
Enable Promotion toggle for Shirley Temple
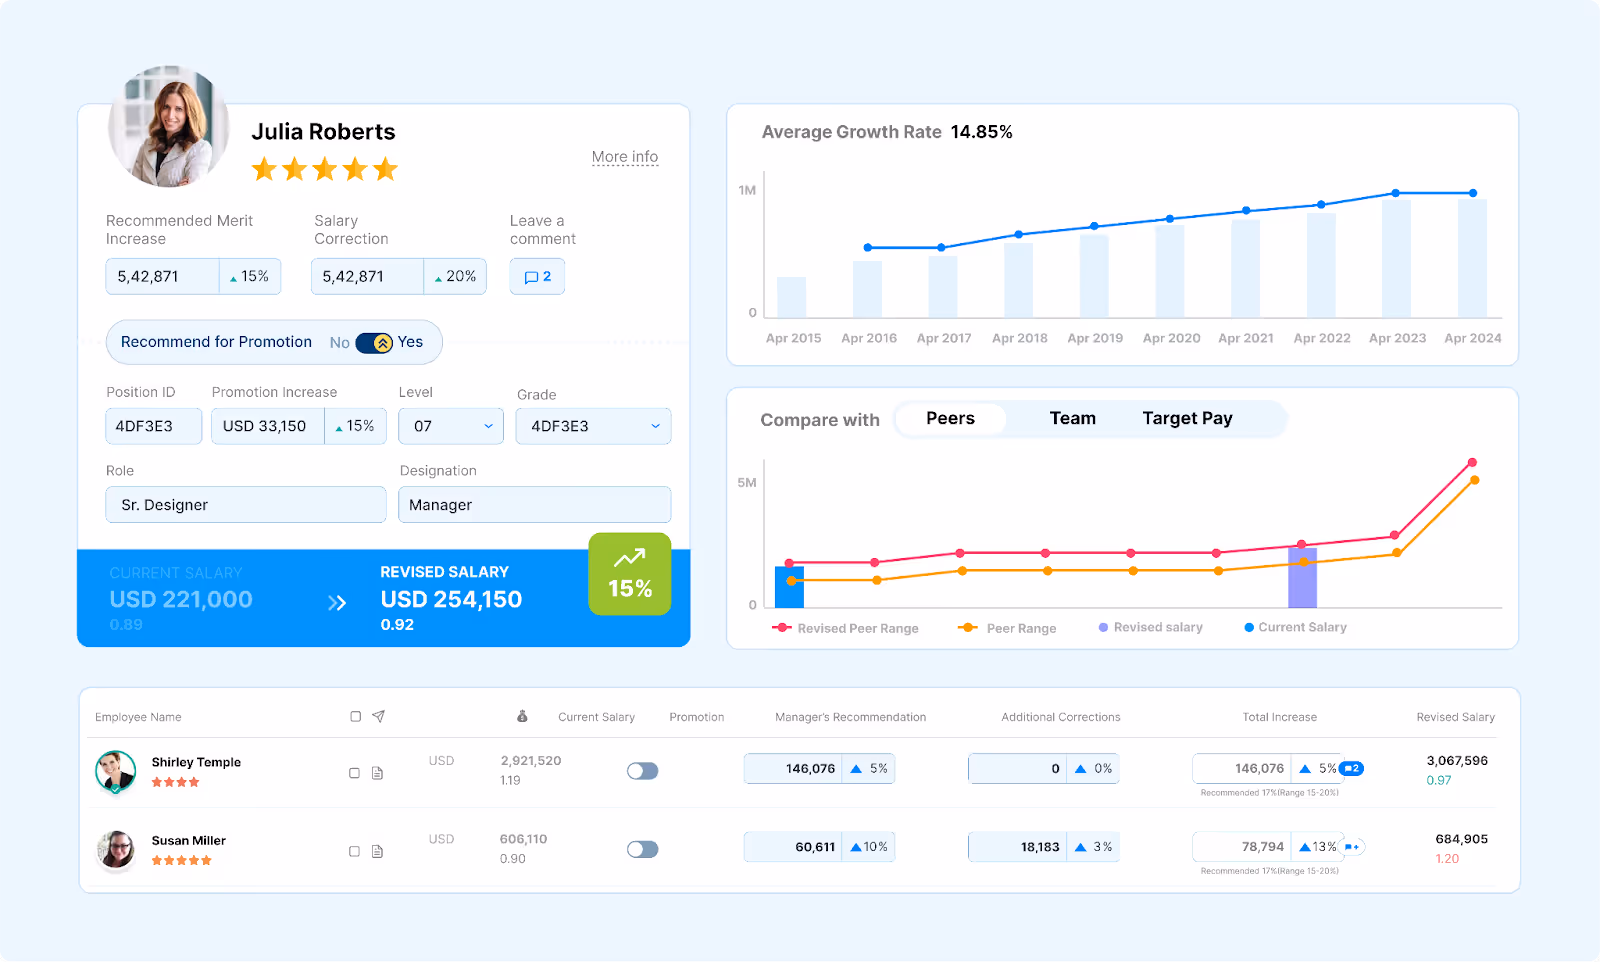pos(643,771)
